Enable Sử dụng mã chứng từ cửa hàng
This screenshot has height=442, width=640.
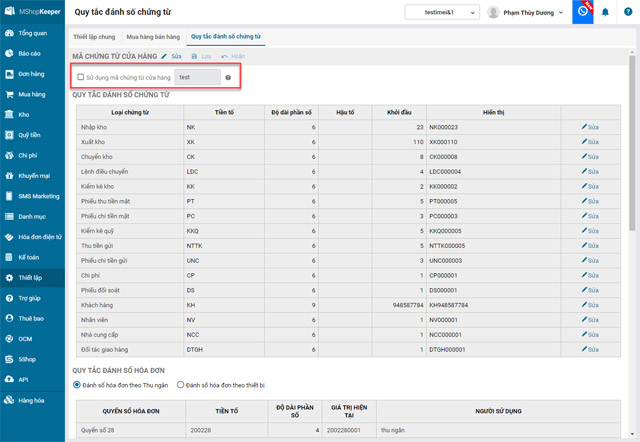click(81, 77)
